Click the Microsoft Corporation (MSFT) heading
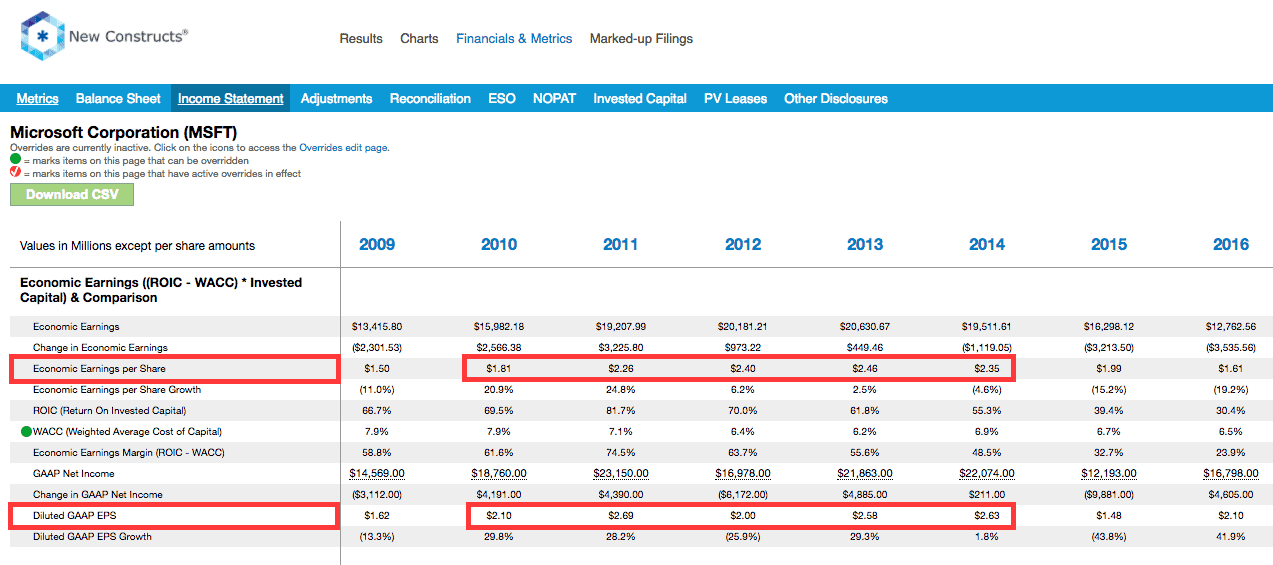Screen dimensions: 1273x565 click(x=123, y=132)
